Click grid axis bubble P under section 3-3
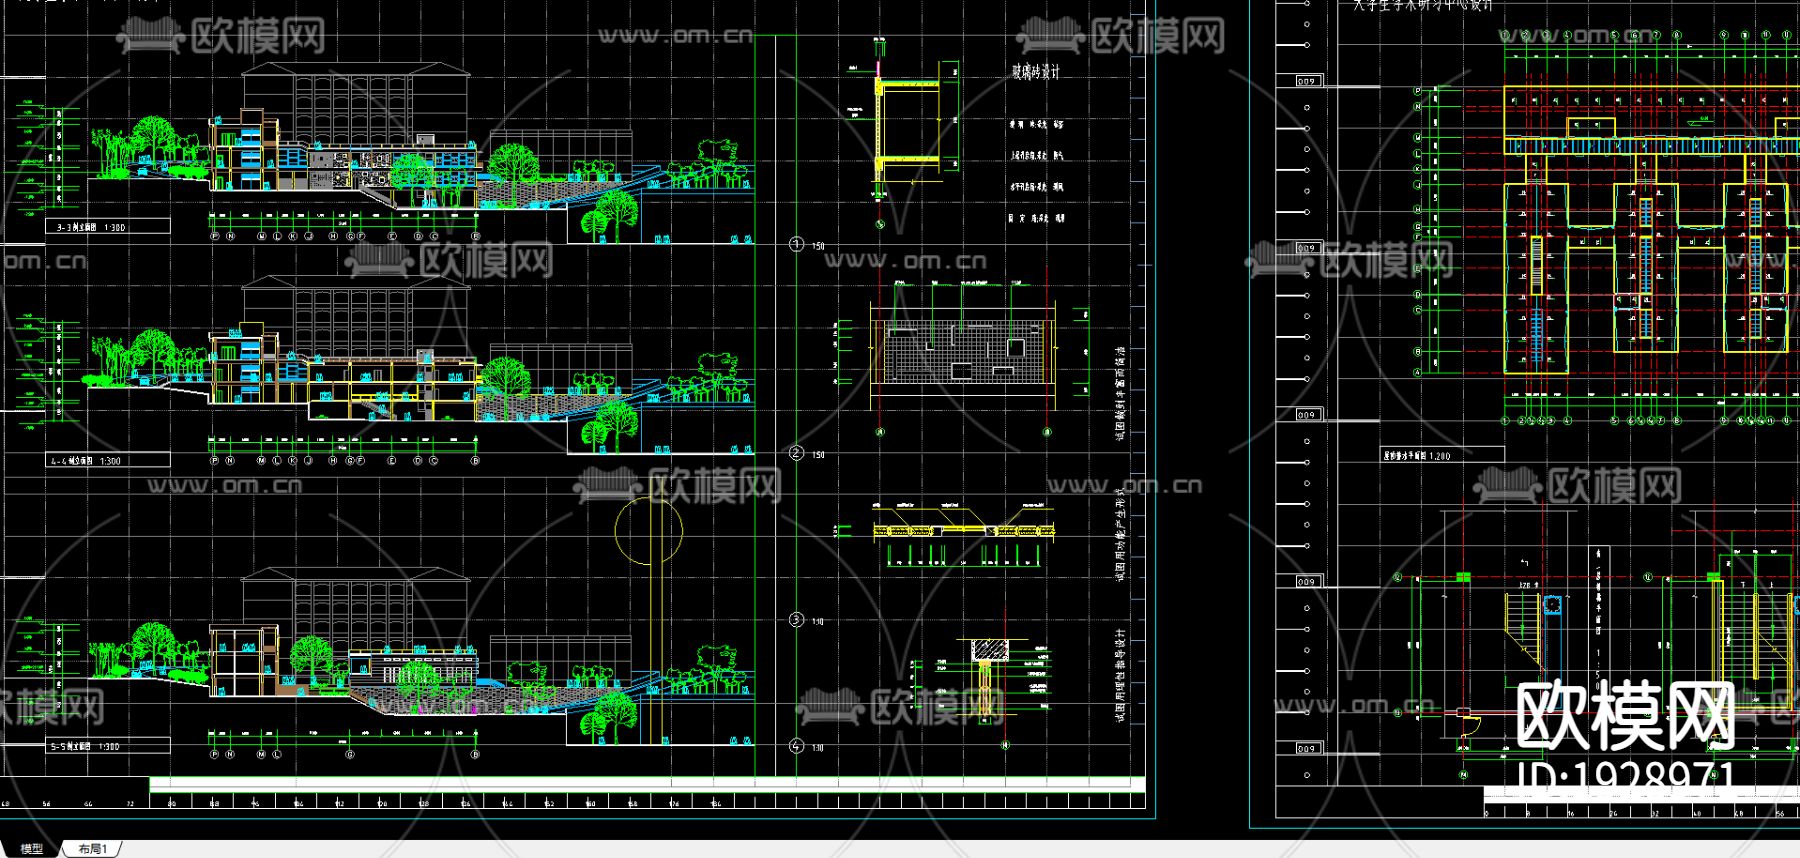The height and width of the screenshot is (858, 1800). pos(214,237)
